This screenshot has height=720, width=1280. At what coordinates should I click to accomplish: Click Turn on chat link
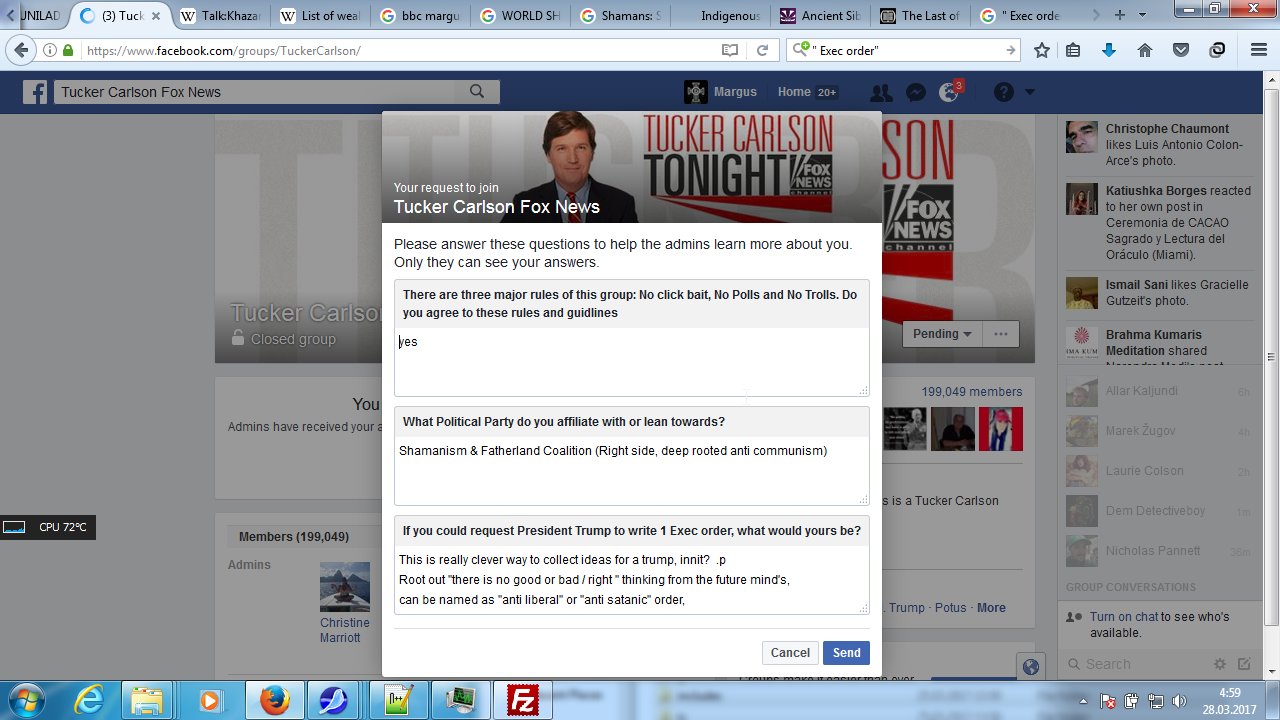tap(1124, 617)
